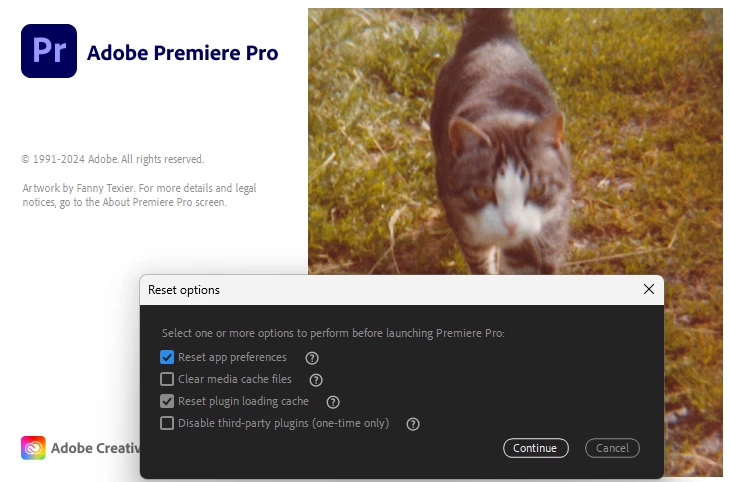Open help for Reset app preferences

coord(312,358)
